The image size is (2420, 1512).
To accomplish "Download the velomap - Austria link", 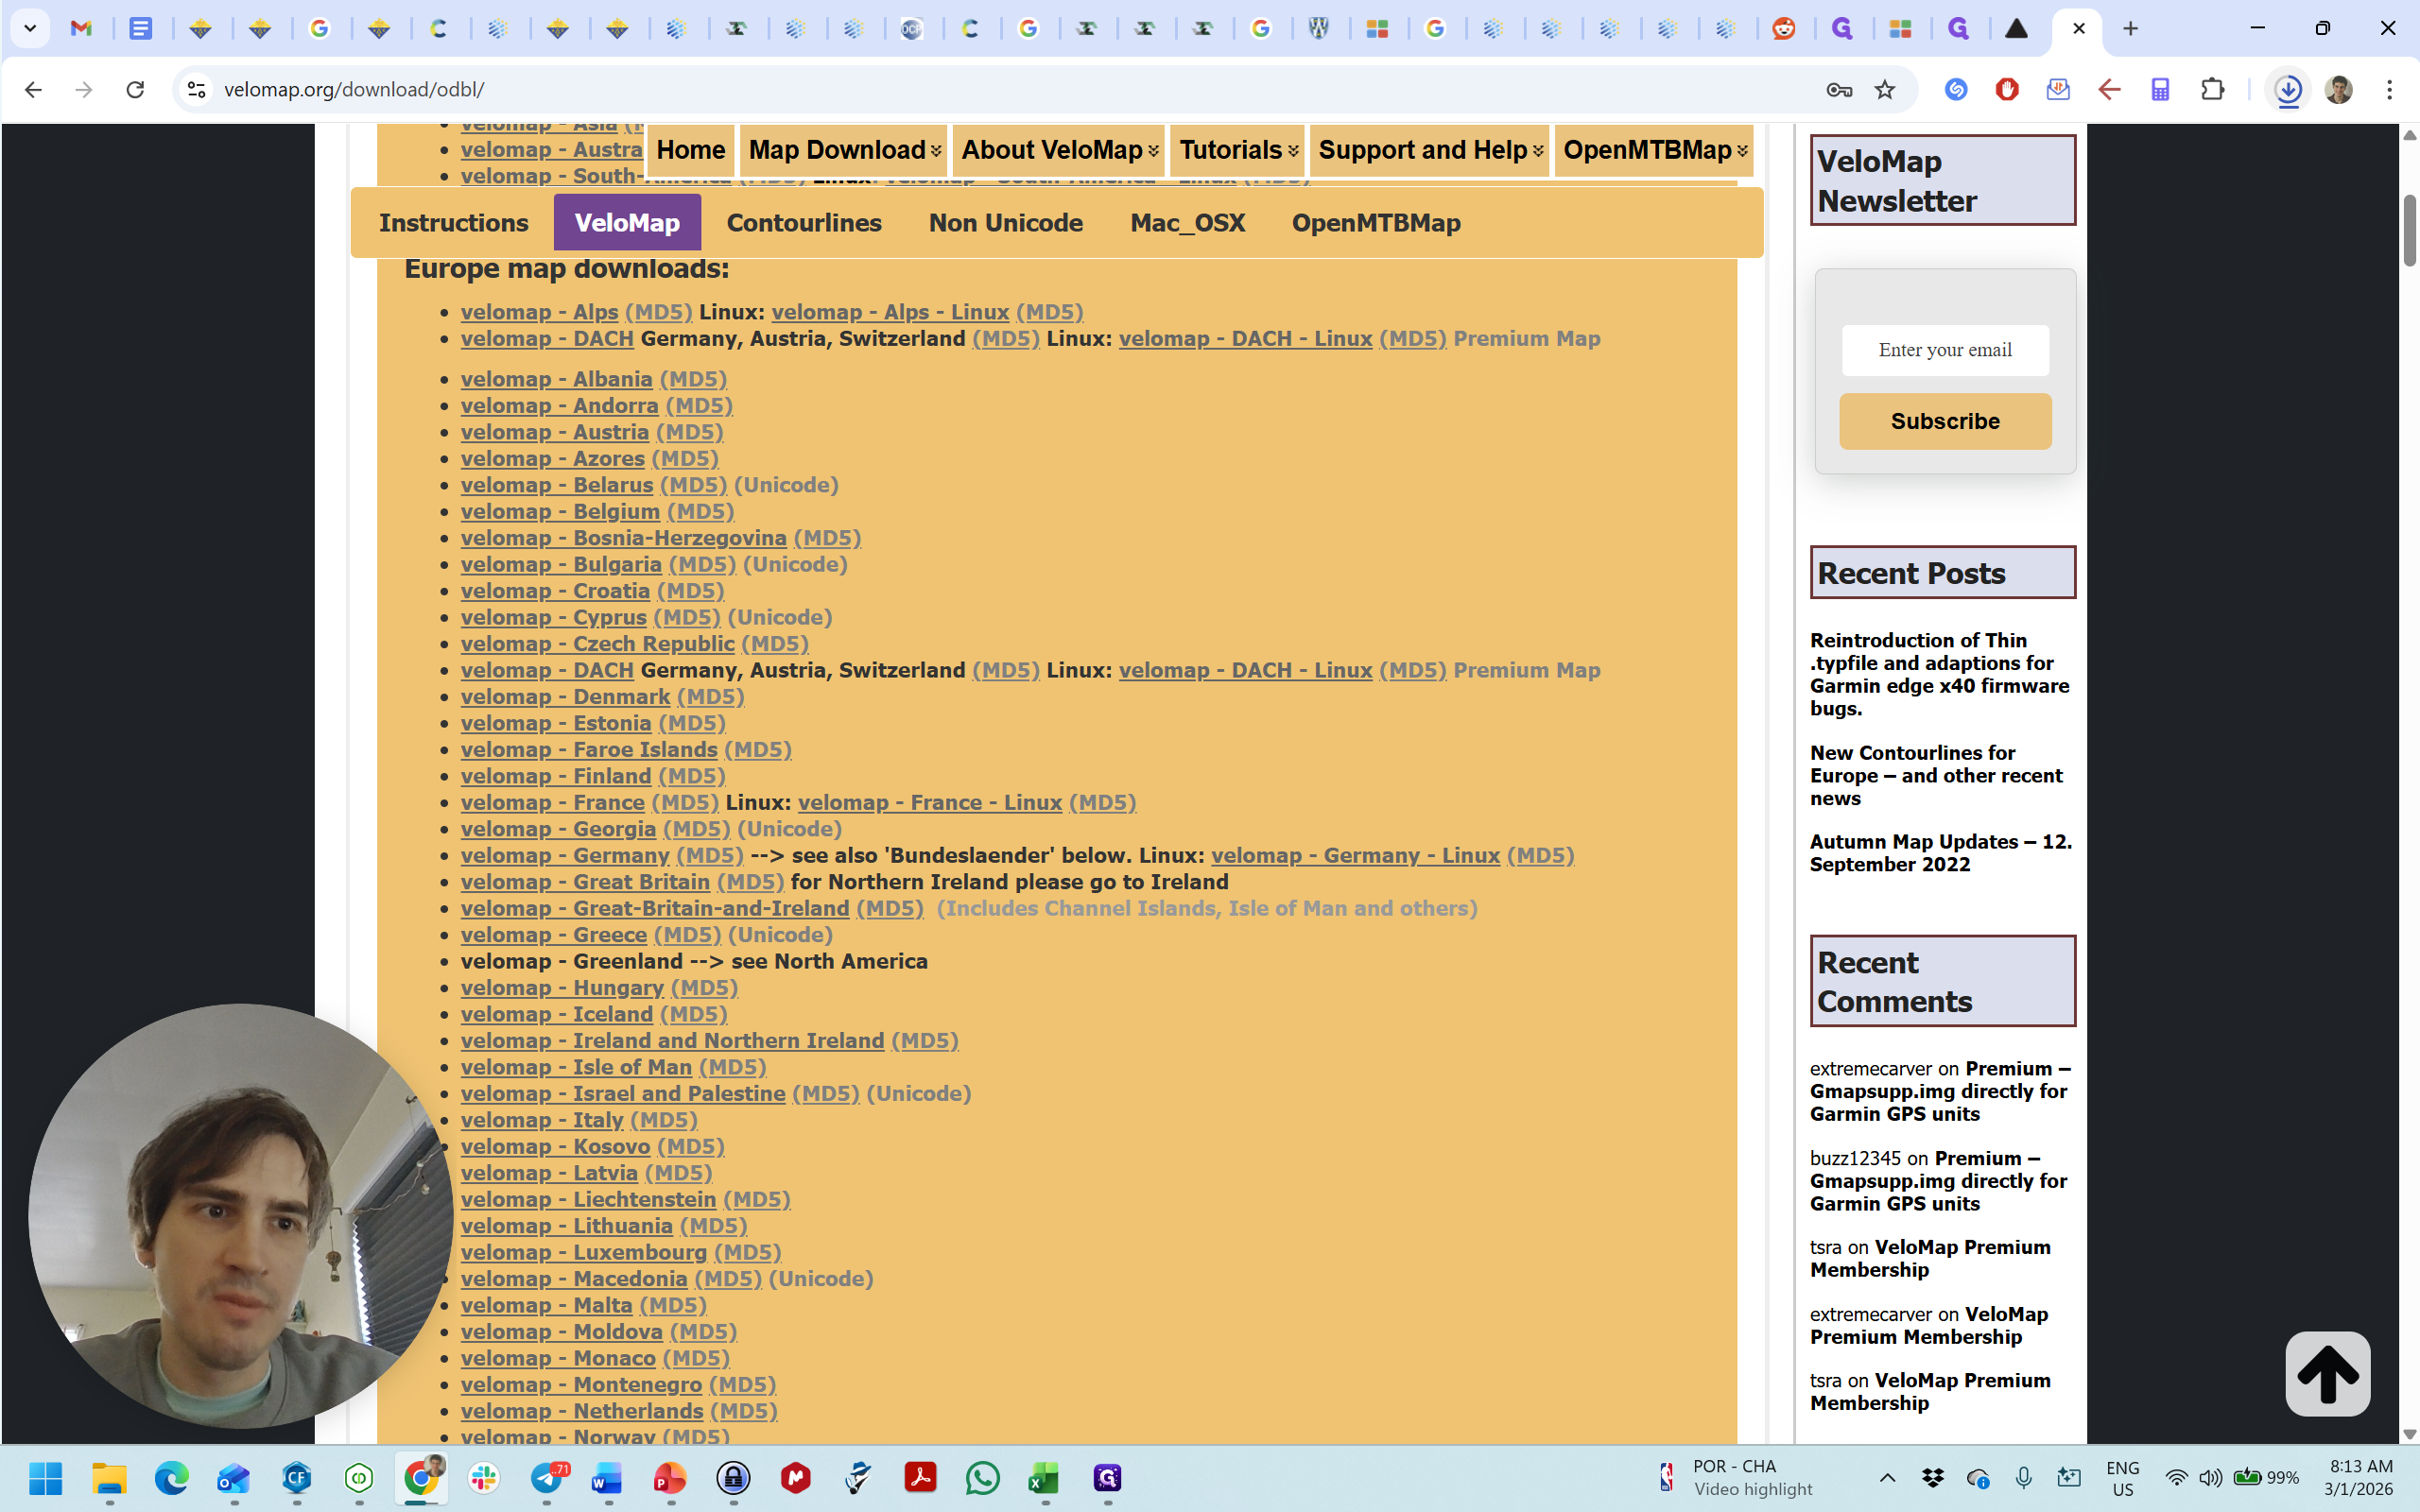I will [x=555, y=432].
